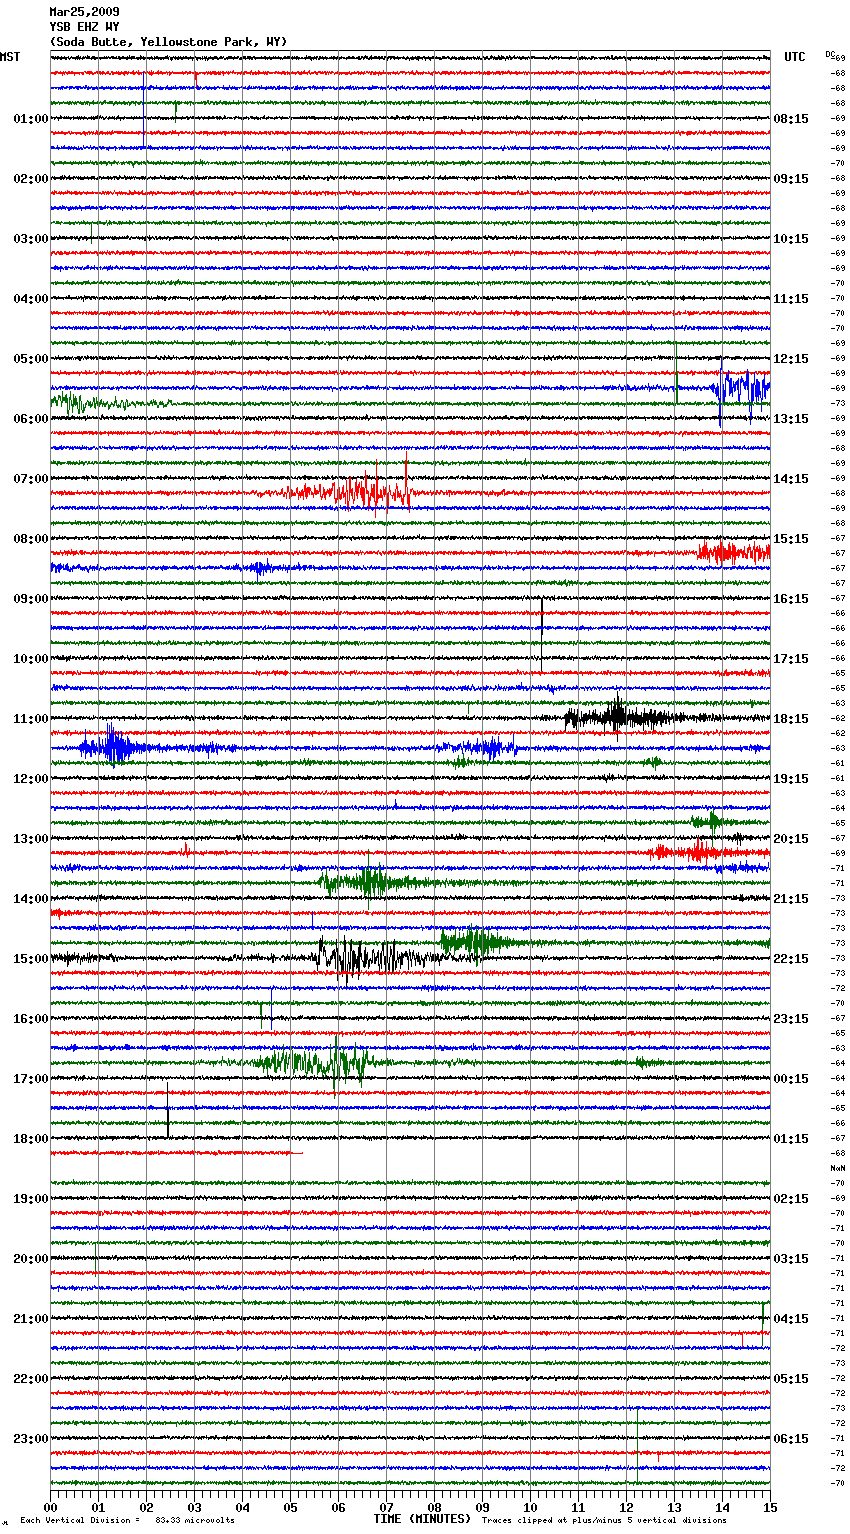This screenshot has height=1534, width=850.
Task: Click the 12:15 UTC time label
Action: (791, 359)
